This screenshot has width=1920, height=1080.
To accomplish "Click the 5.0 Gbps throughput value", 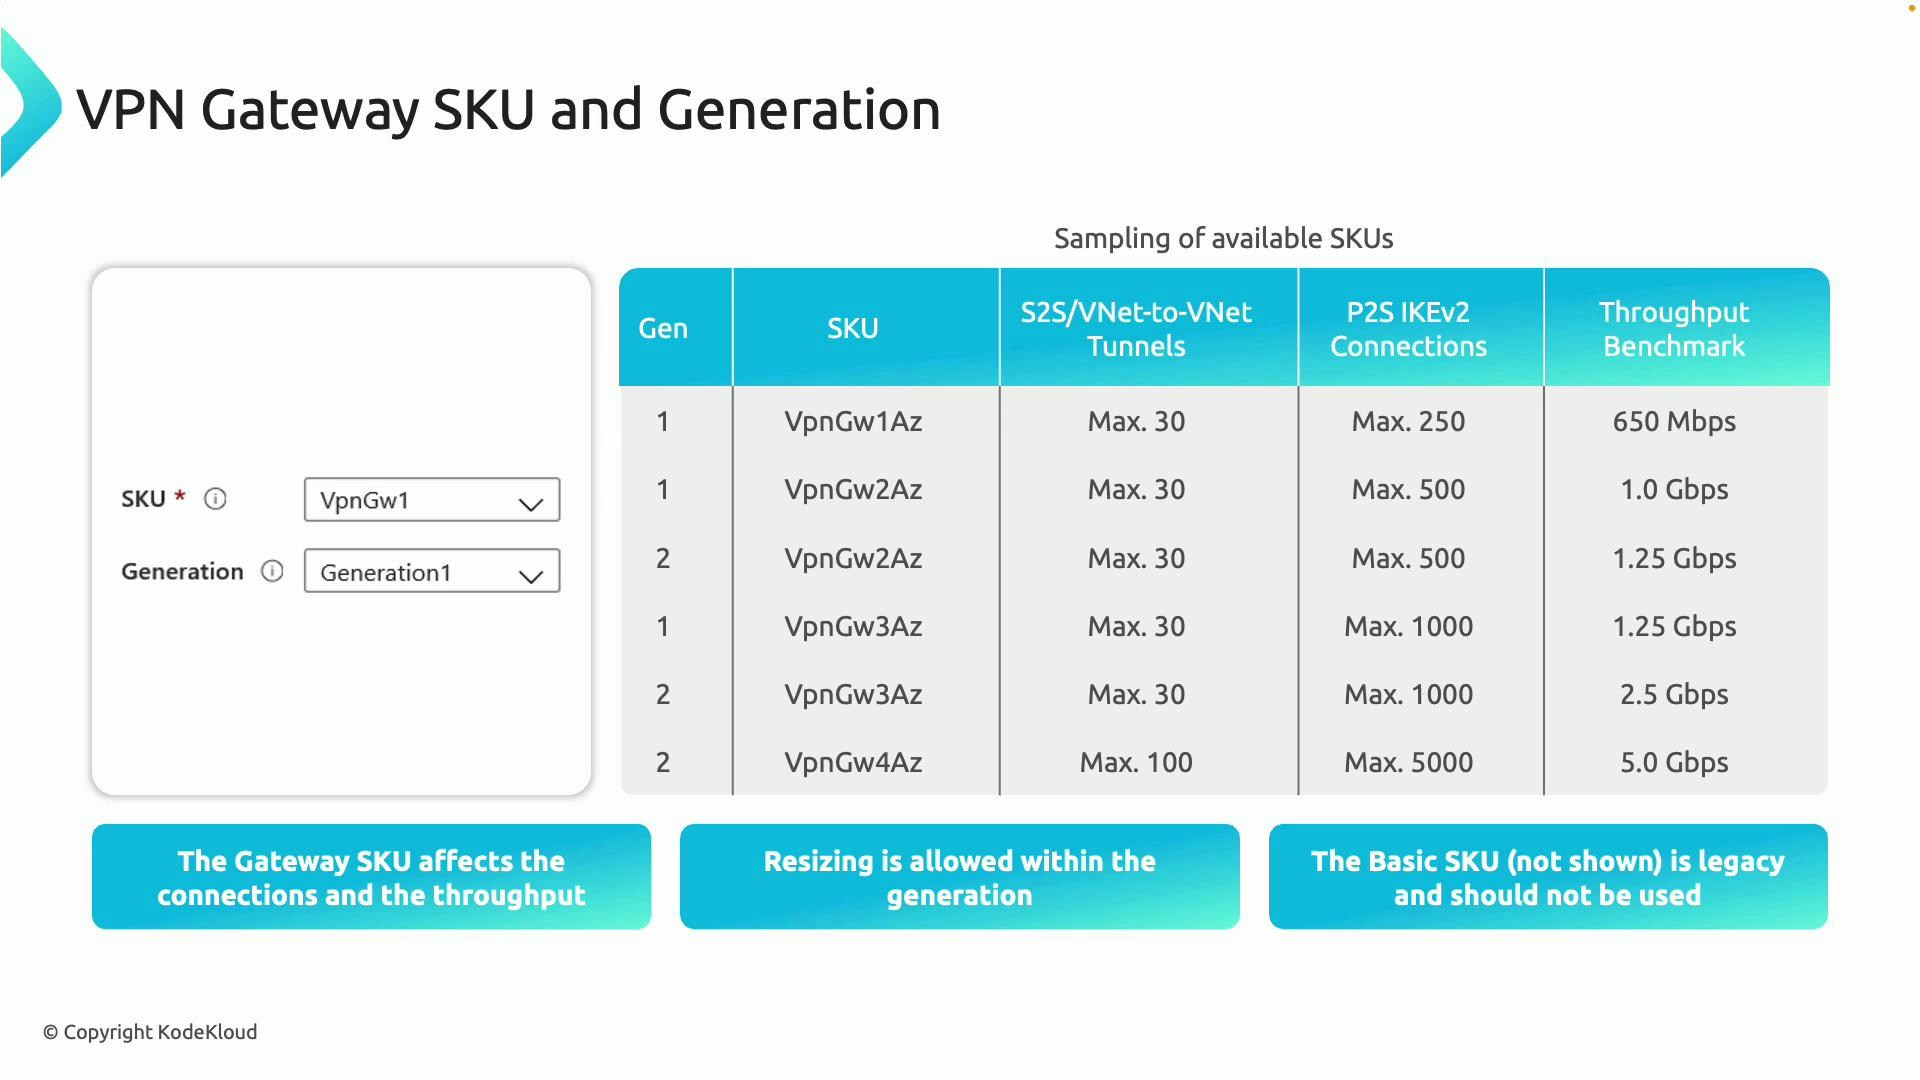I will point(1674,762).
